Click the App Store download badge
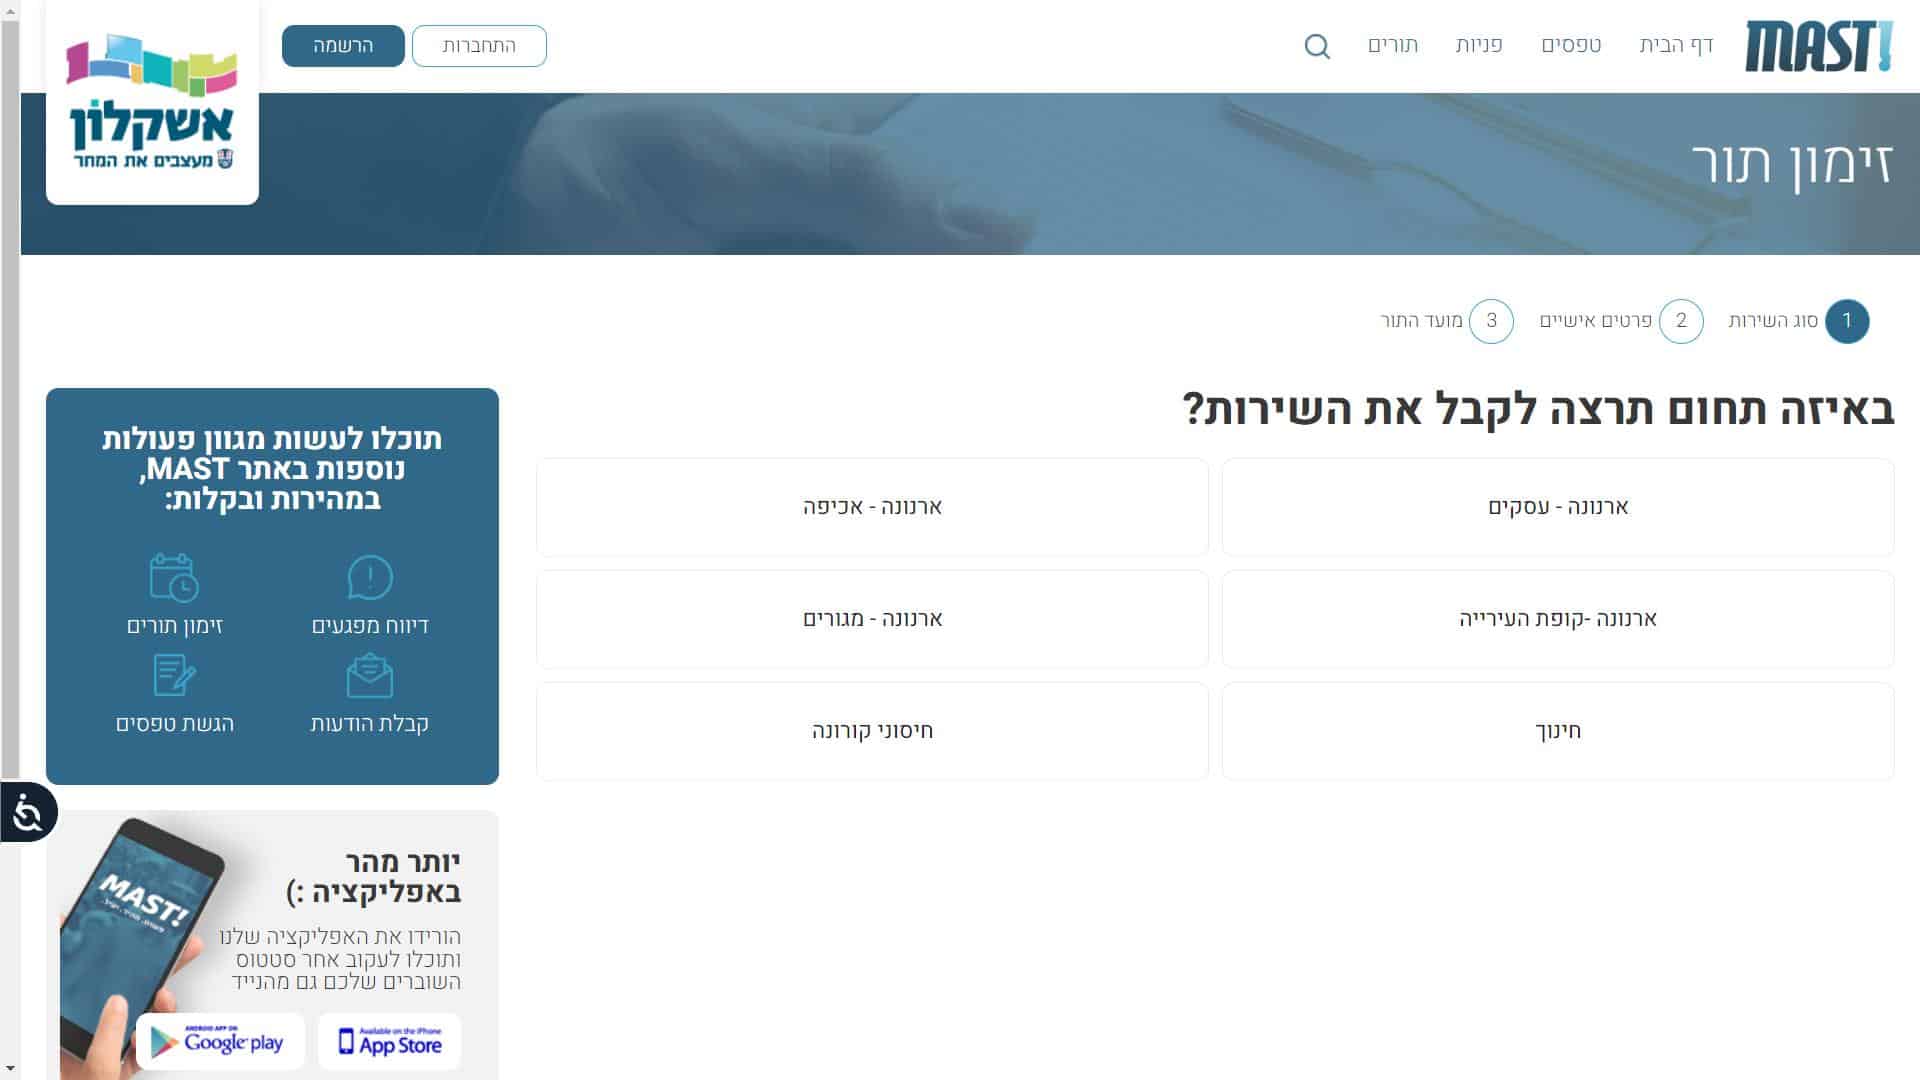 coord(389,1041)
